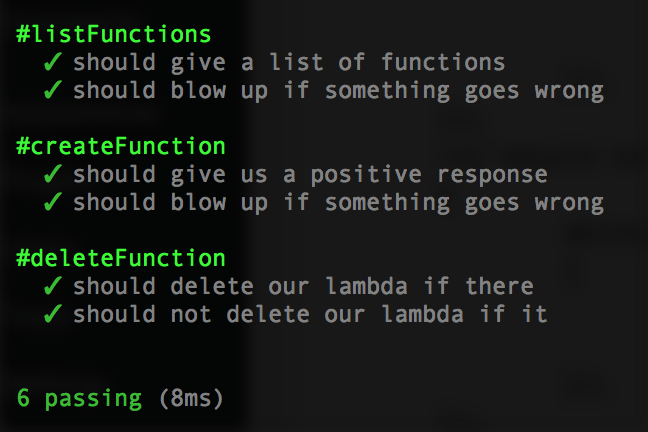Click the #deleteFunction suite heading
The height and width of the screenshot is (432, 648).
click(x=121, y=259)
